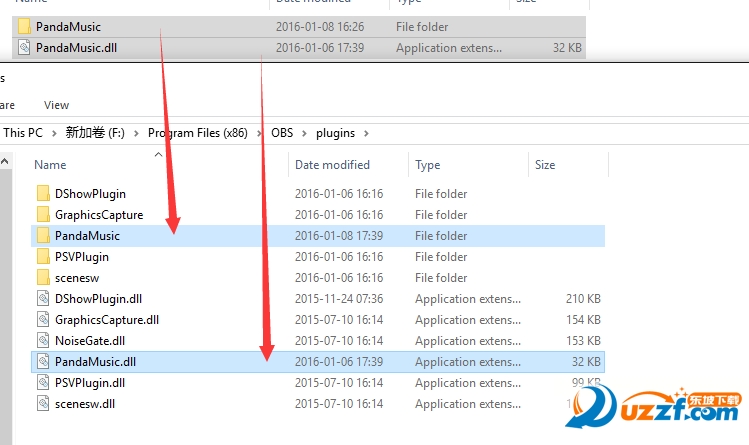Image resolution: width=749 pixels, height=445 pixels.
Task: Select the GraphicsCapture folder name
Action: coord(99,215)
